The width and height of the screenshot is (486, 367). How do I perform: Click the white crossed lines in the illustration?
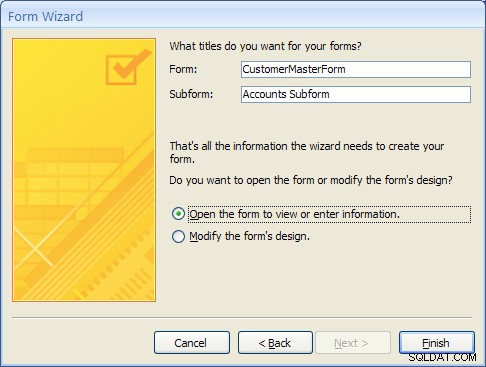[33, 246]
